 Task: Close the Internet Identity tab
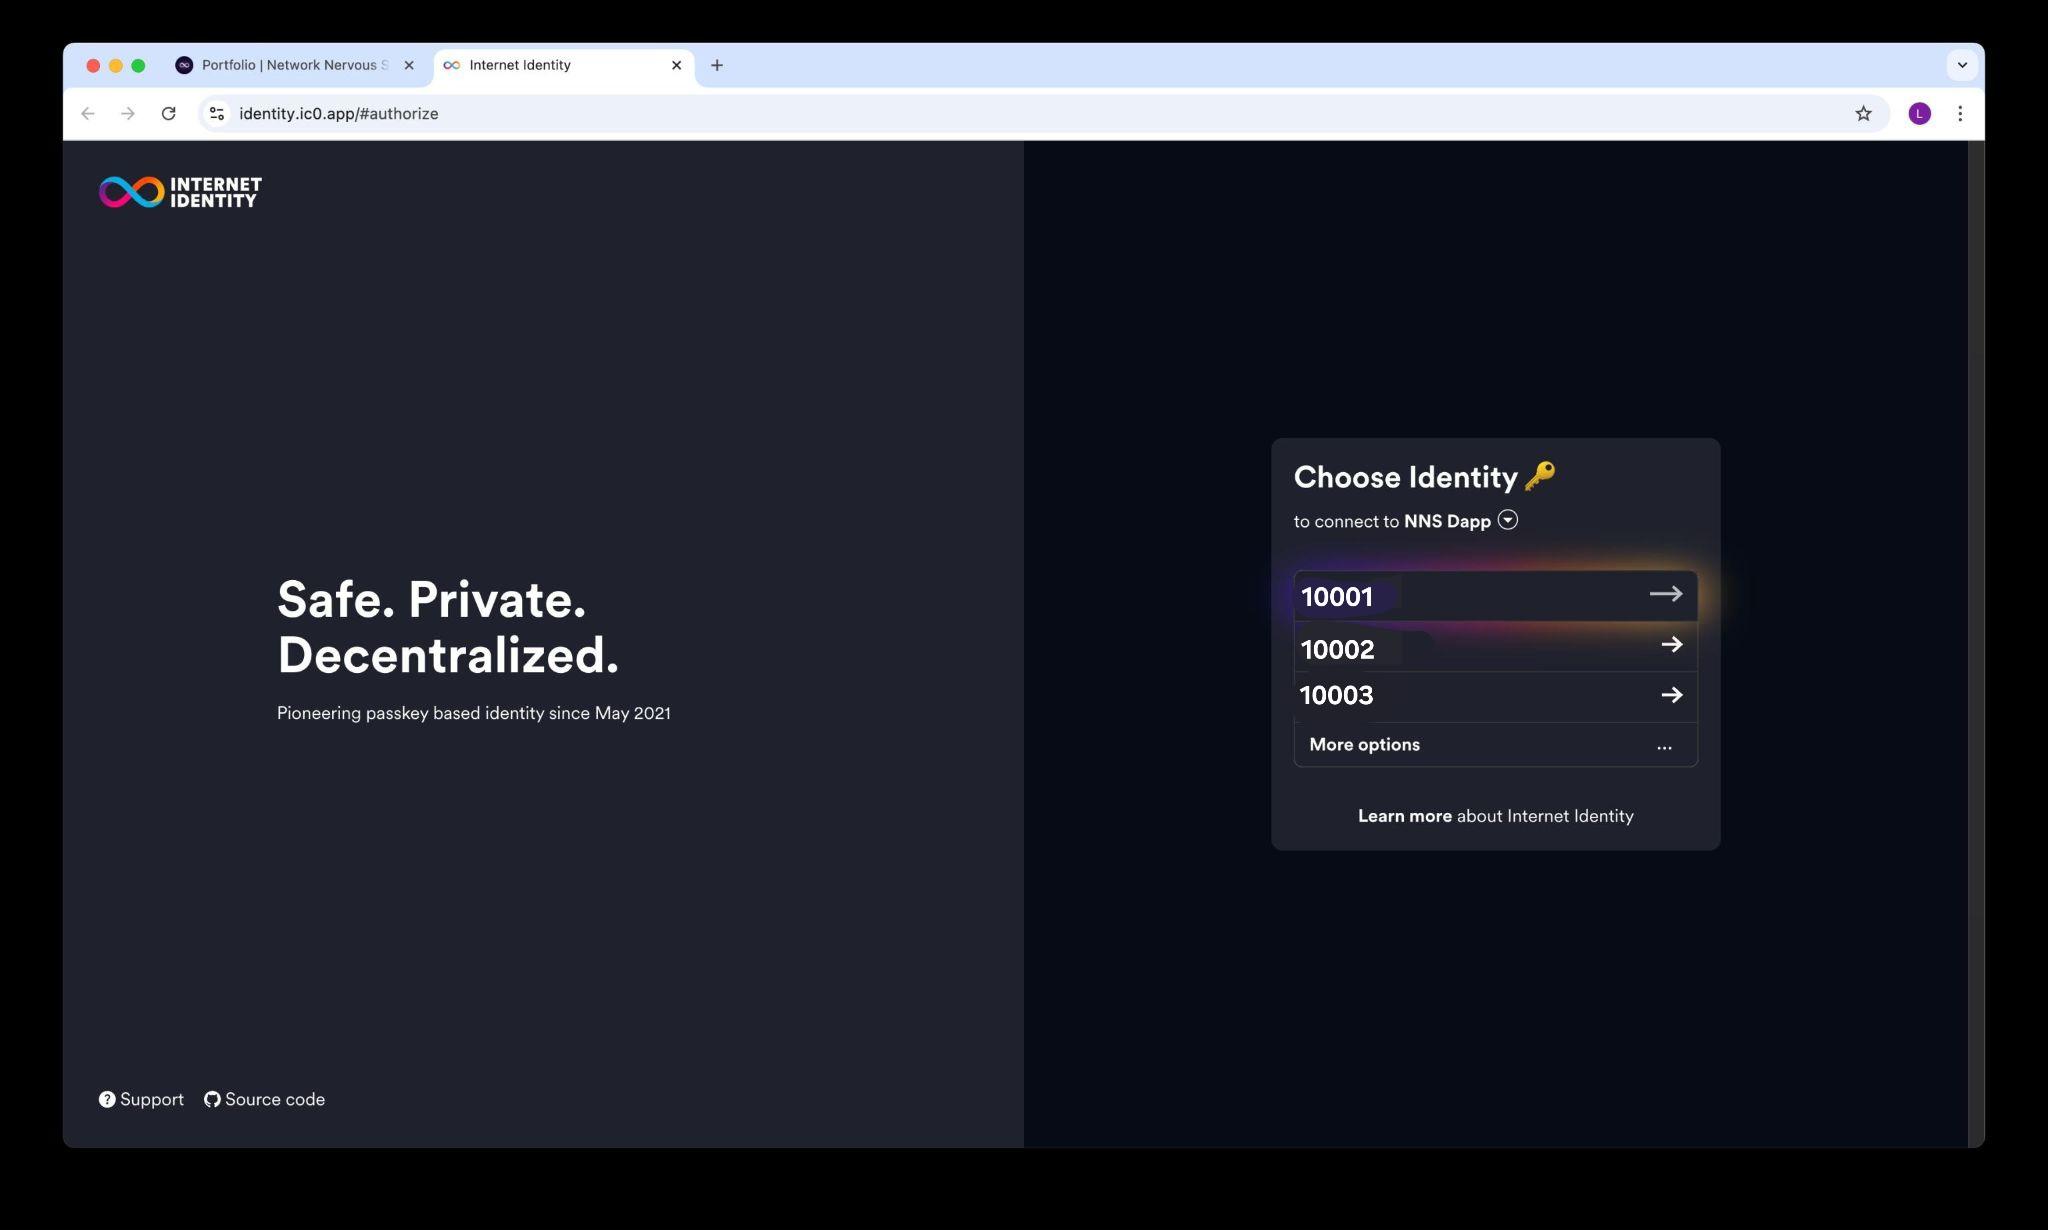click(x=676, y=65)
